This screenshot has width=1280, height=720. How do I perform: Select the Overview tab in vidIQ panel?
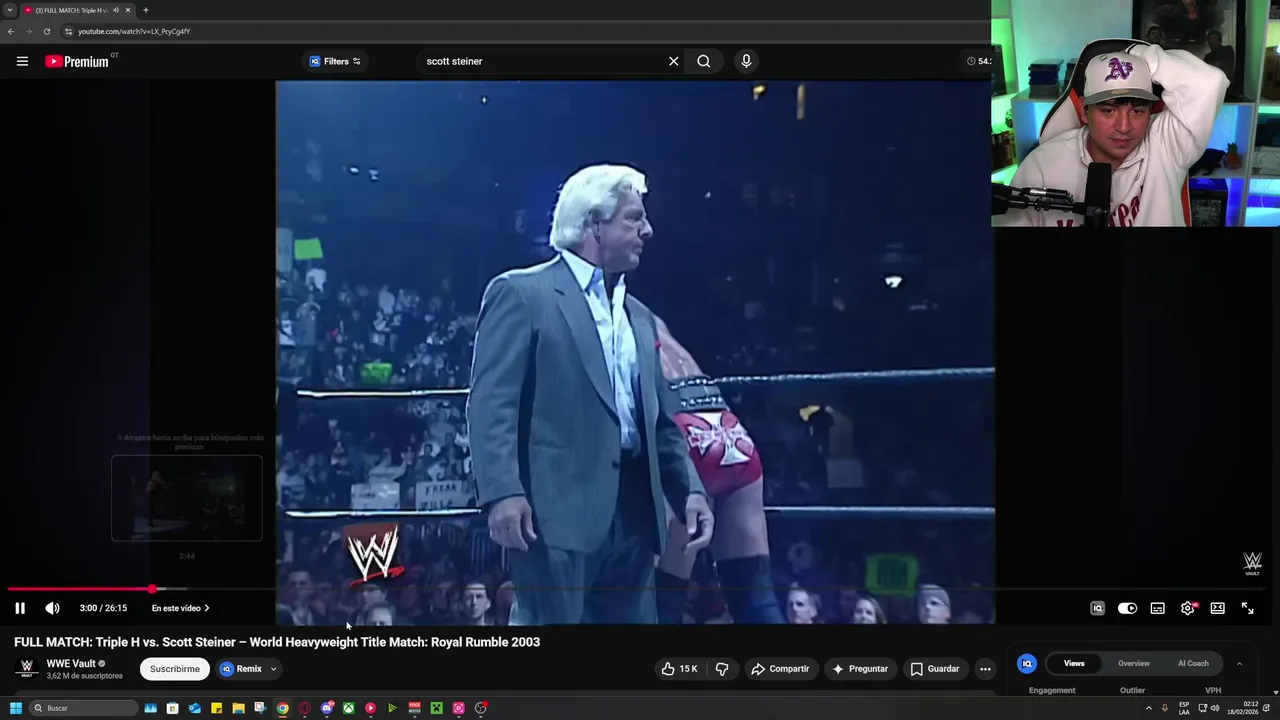1134,663
